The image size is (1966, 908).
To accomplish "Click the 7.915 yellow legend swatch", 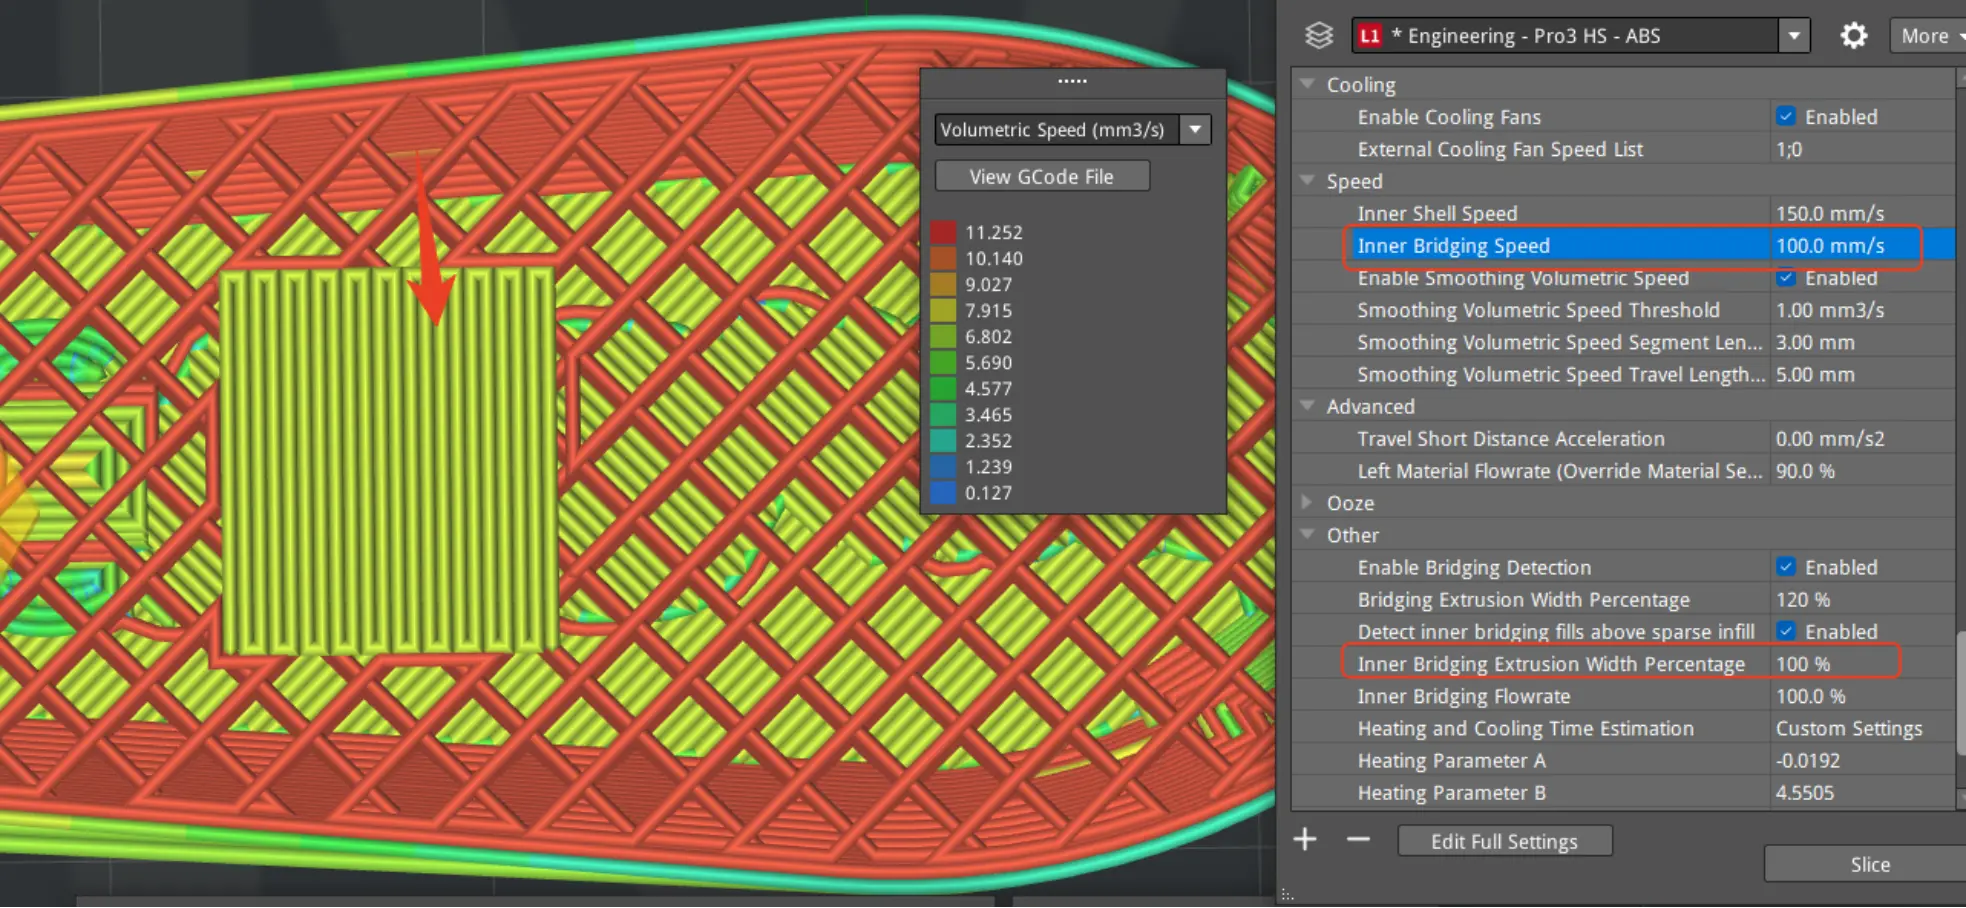I will click(943, 310).
